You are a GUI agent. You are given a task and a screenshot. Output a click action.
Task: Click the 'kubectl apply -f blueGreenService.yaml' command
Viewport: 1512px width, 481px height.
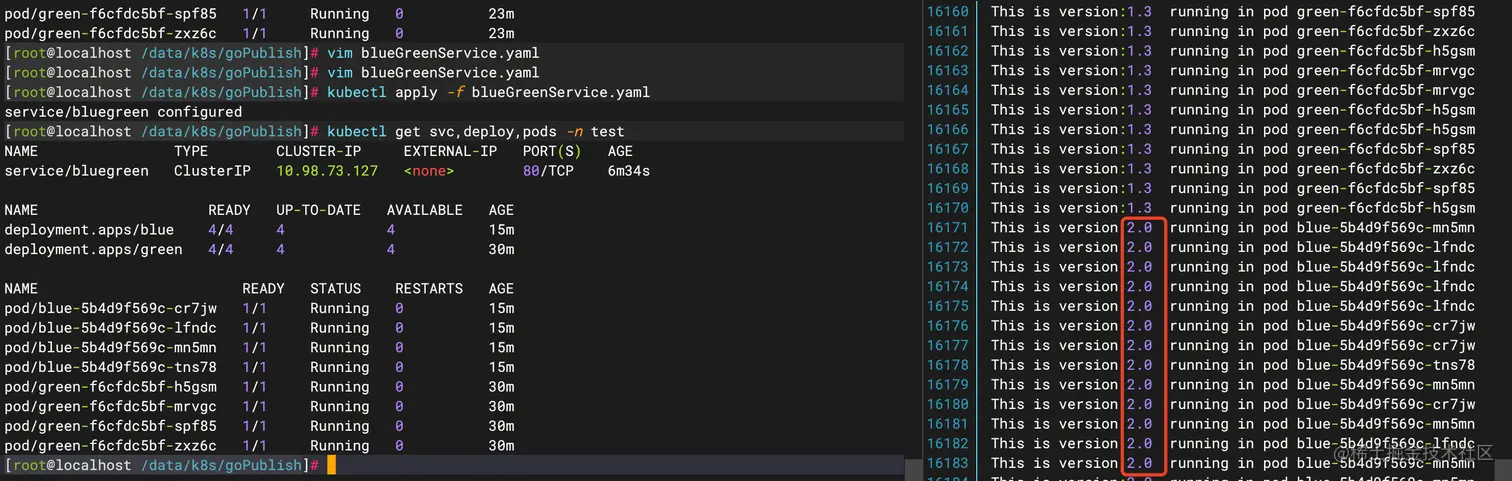point(488,92)
